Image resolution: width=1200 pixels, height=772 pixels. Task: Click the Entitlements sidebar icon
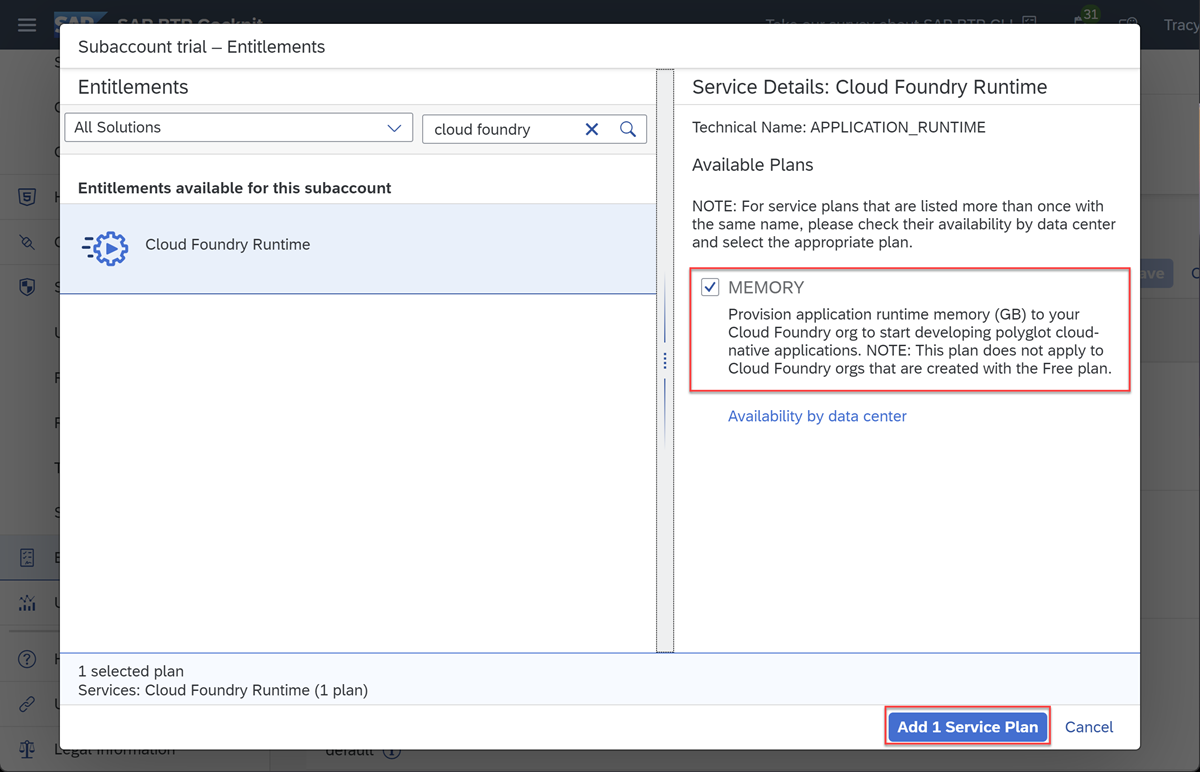[x=27, y=558]
